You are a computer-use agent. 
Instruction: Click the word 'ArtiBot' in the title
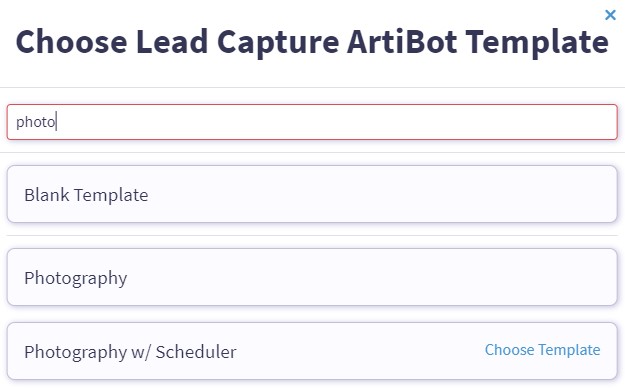click(402, 41)
